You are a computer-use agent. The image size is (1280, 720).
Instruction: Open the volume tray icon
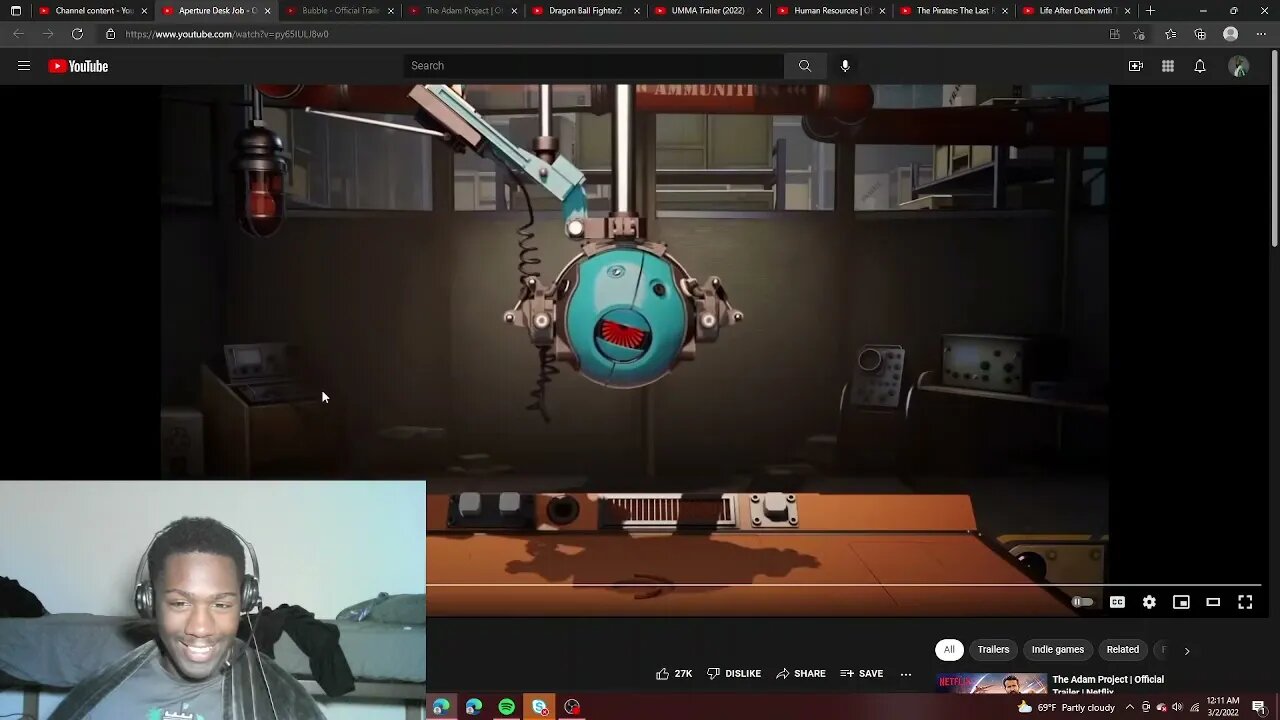(1177, 707)
